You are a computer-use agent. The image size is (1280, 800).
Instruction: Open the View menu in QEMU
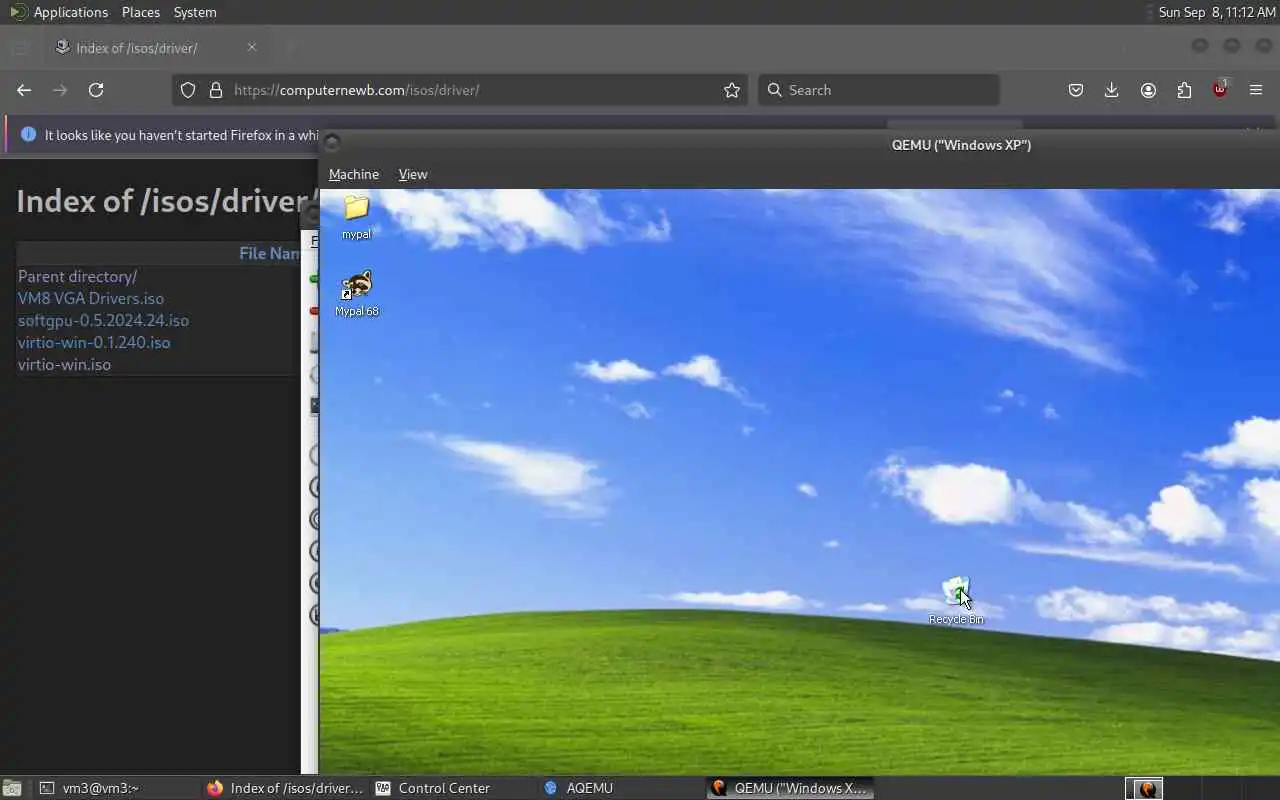tap(413, 174)
